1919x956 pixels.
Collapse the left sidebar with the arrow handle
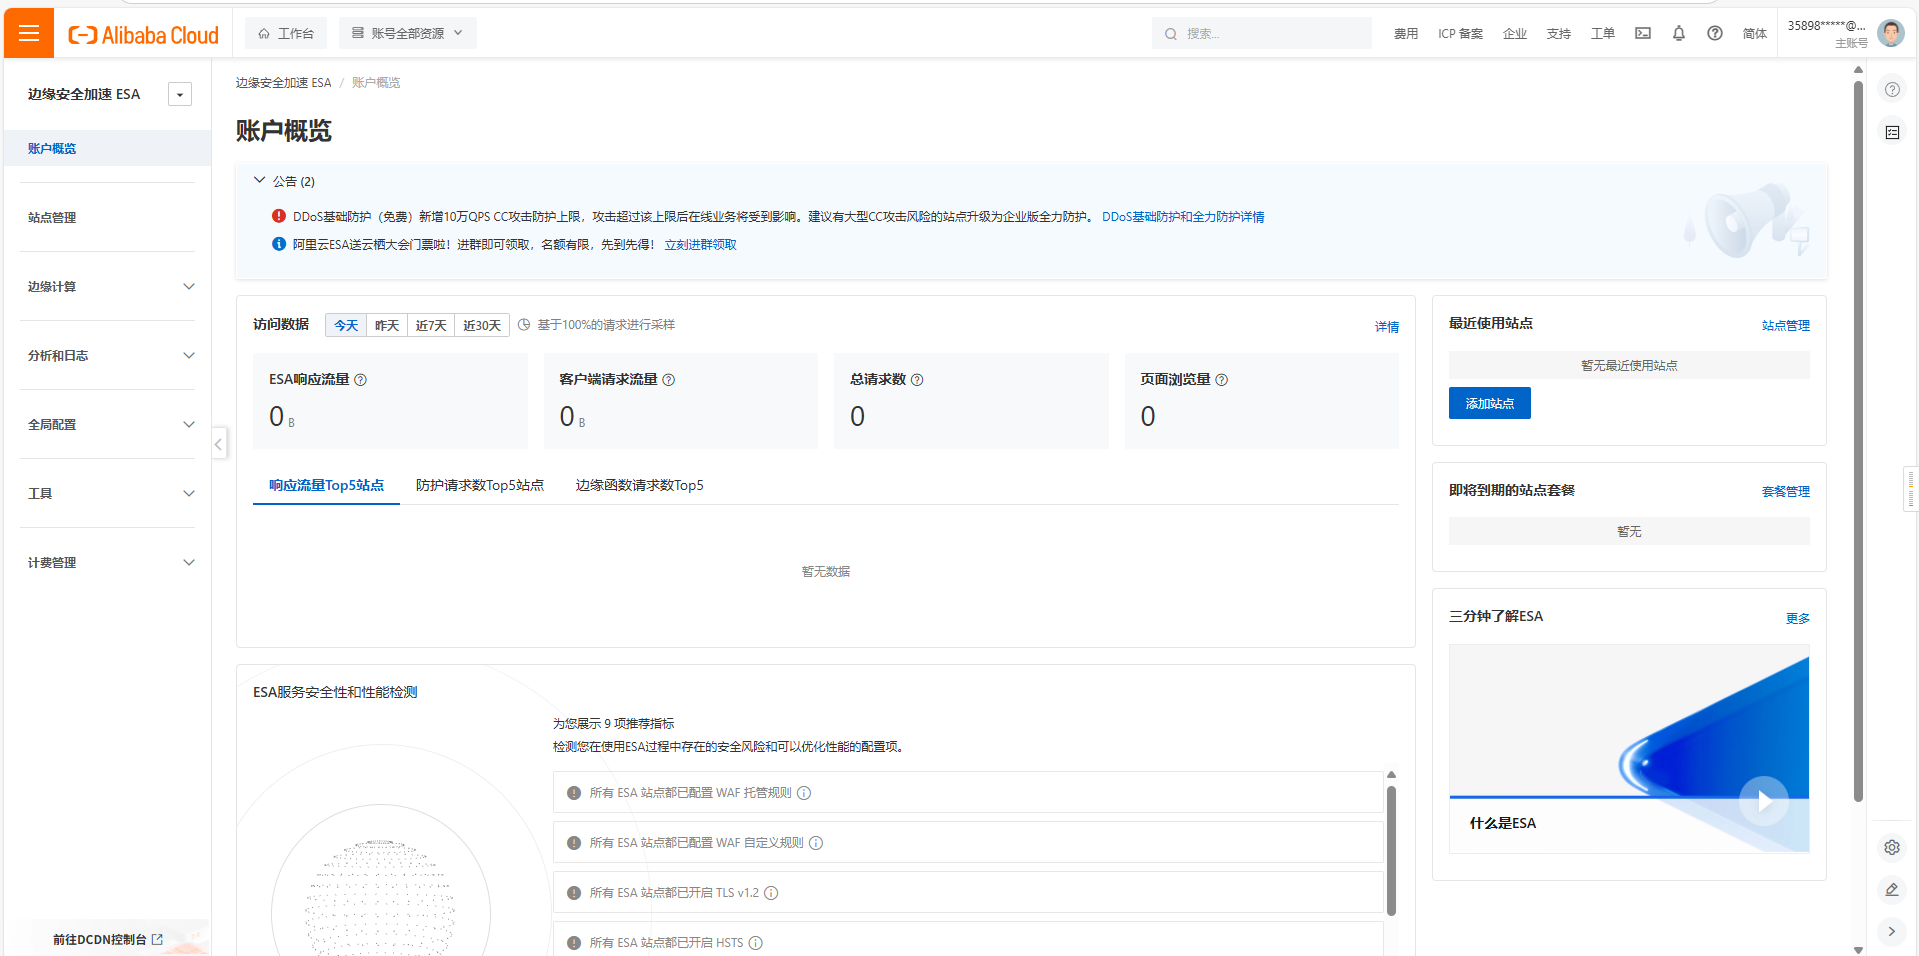click(x=218, y=444)
